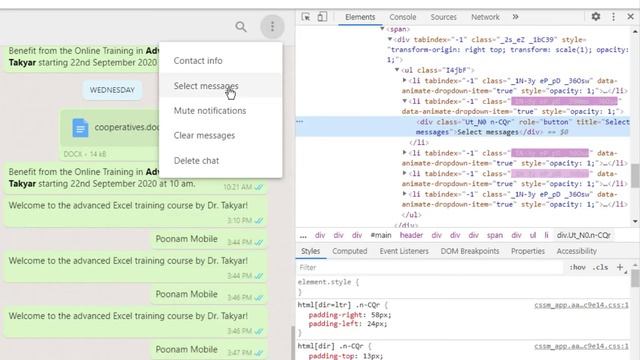The height and width of the screenshot is (360, 640).
Task: Click span in the breadcrumb trail
Action: click(495, 235)
